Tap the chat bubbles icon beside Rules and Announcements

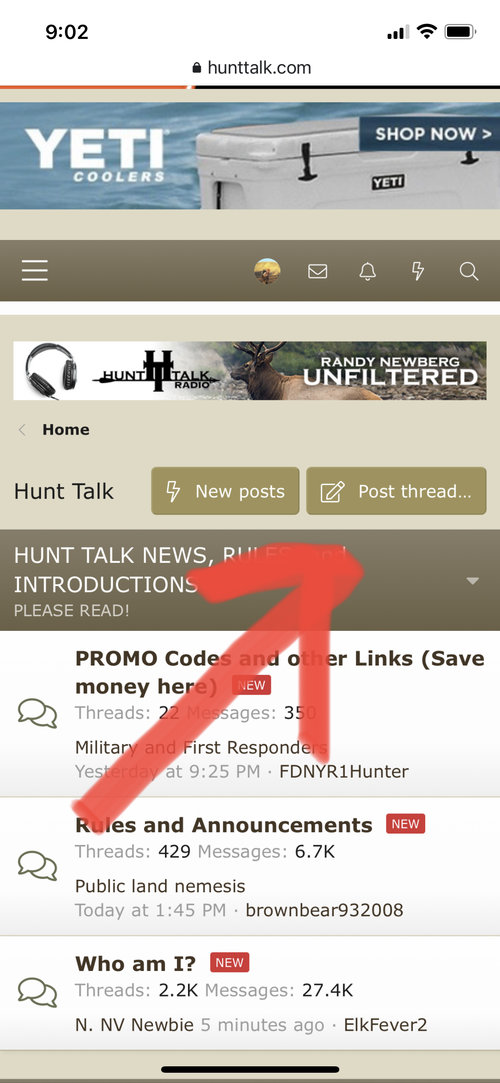37,865
